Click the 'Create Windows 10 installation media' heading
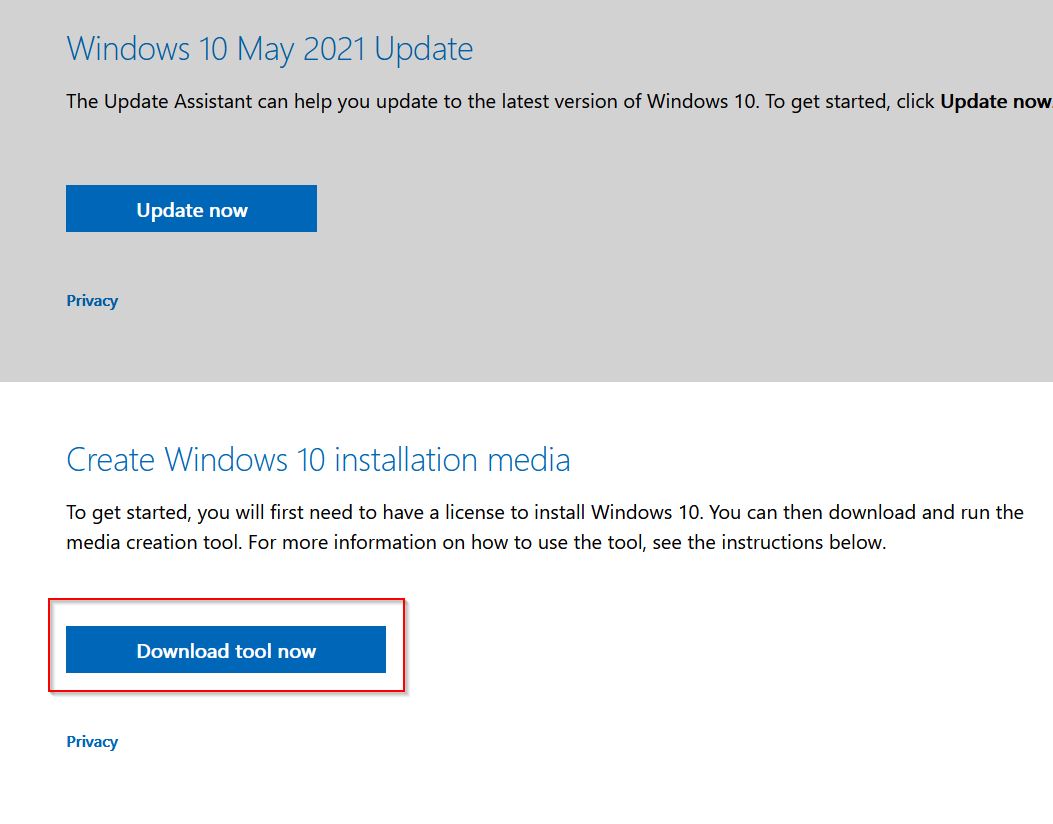 (318, 460)
